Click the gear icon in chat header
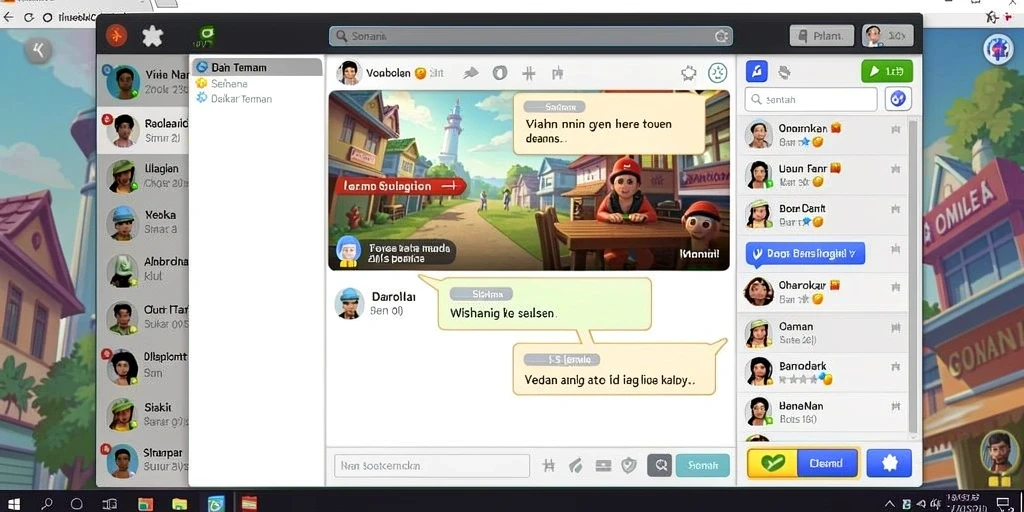 688,73
